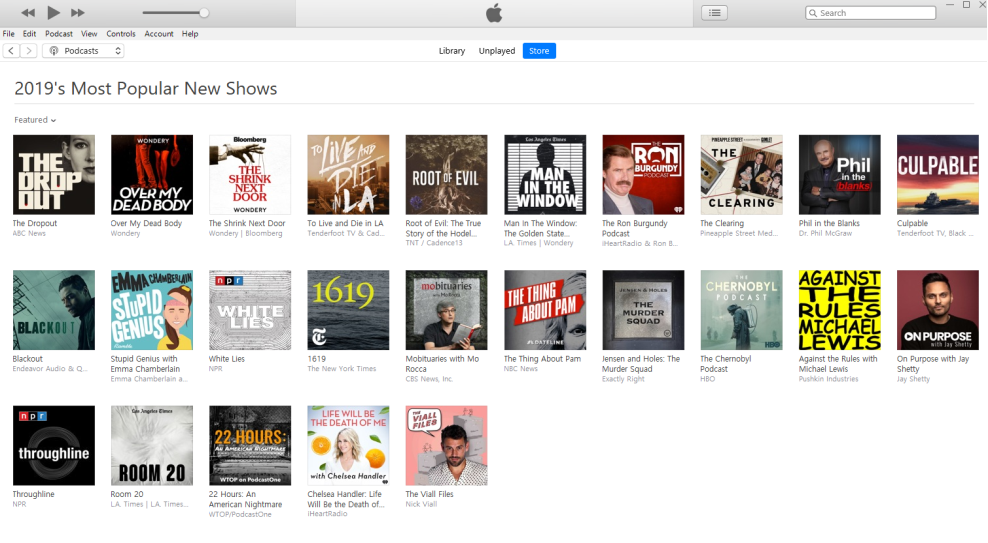Open the Controls menu
The width and height of the screenshot is (988, 543).
121,34
